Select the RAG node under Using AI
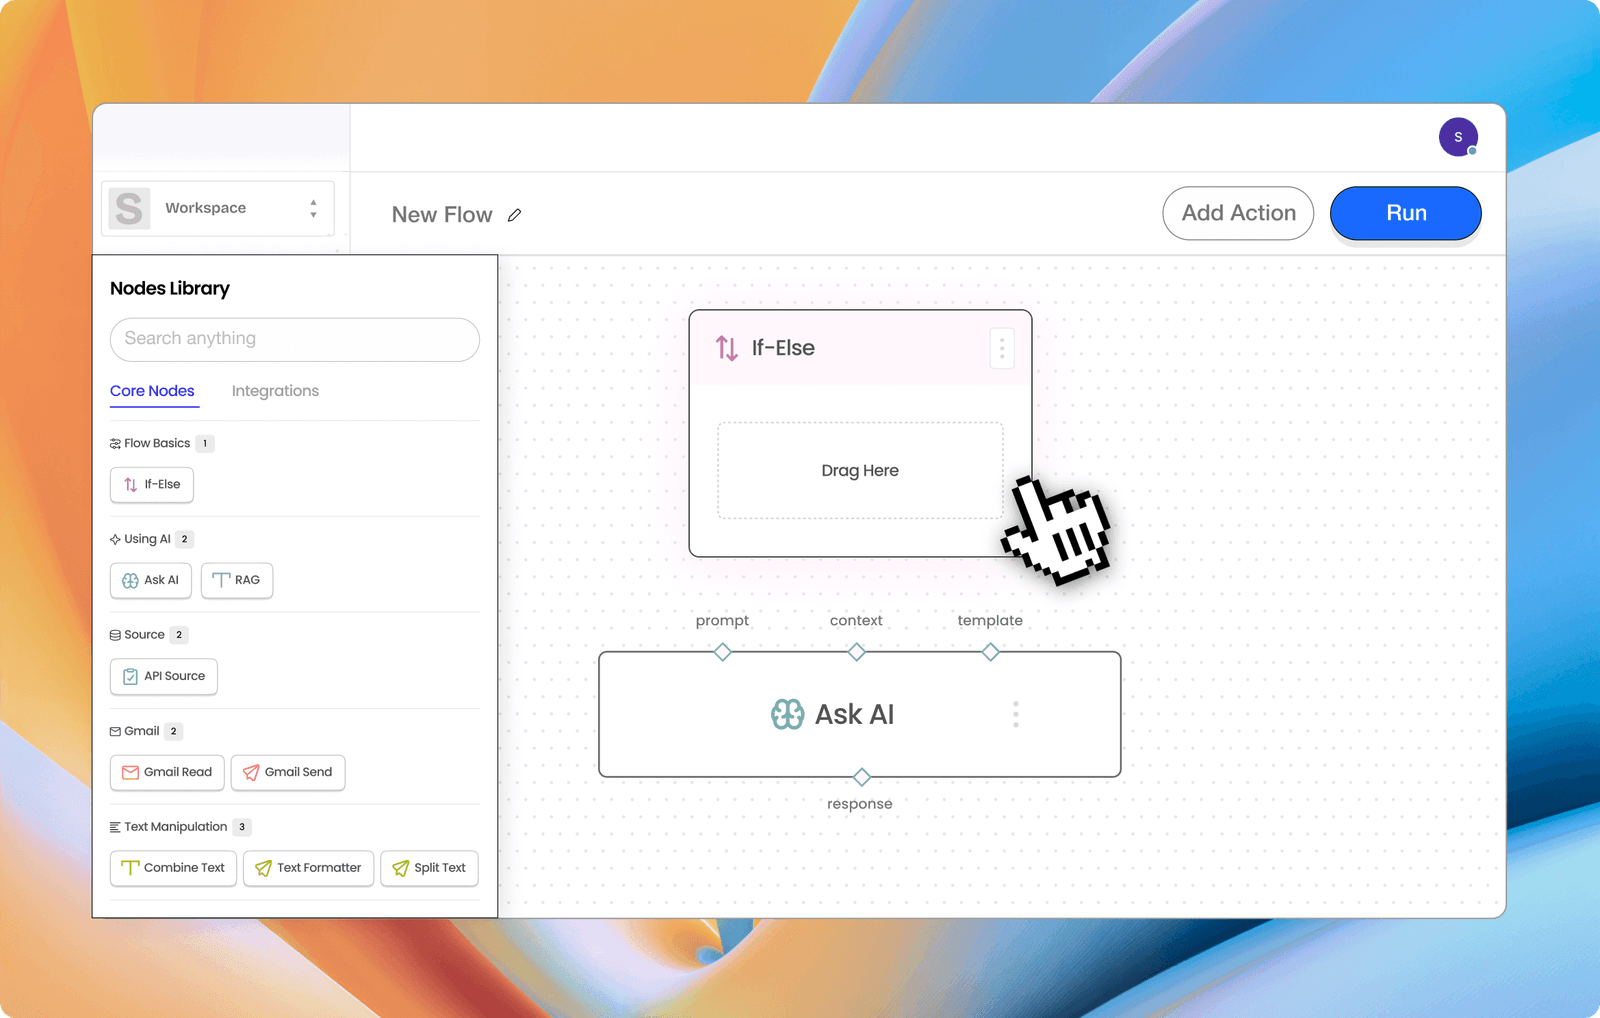The height and width of the screenshot is (1018, 1600). (236, 580)
